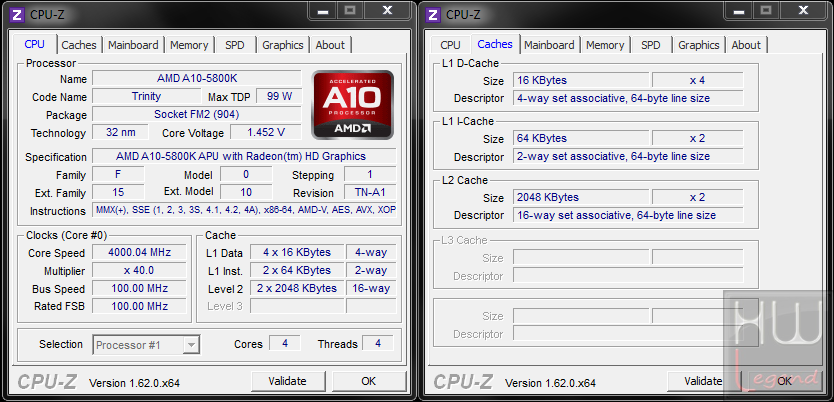Click the Core Voltage value 1.452 V
834x402 pixels.
[x=266, y=132]
